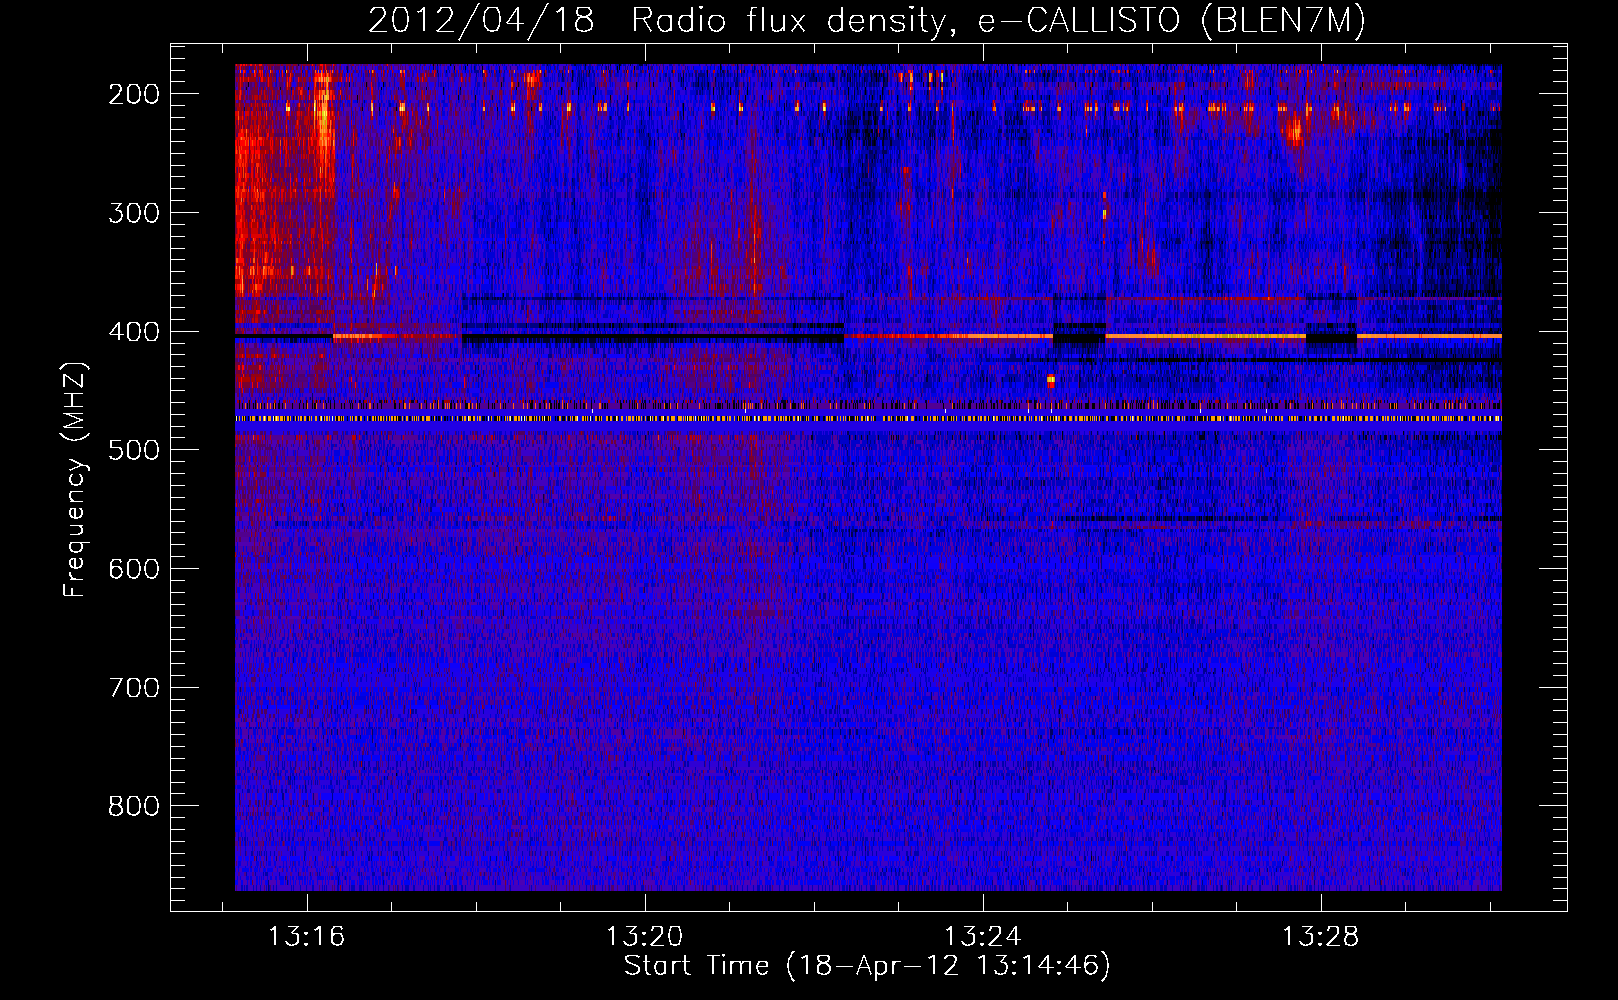Select the 200 frequency tick label
Viewport: 1618px width, 1000px height.
coord(133,94)
